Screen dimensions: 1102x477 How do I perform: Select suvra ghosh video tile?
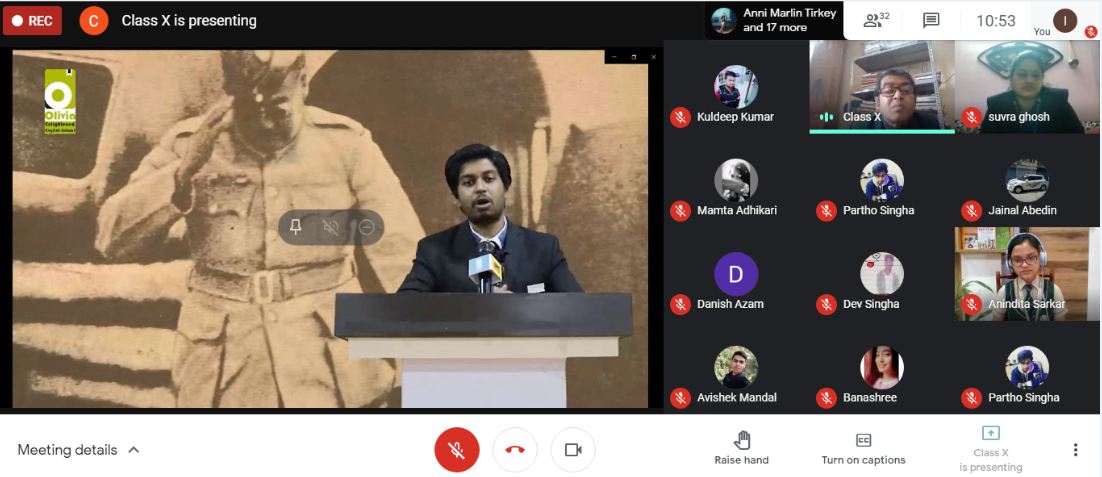coord(1027,87)
